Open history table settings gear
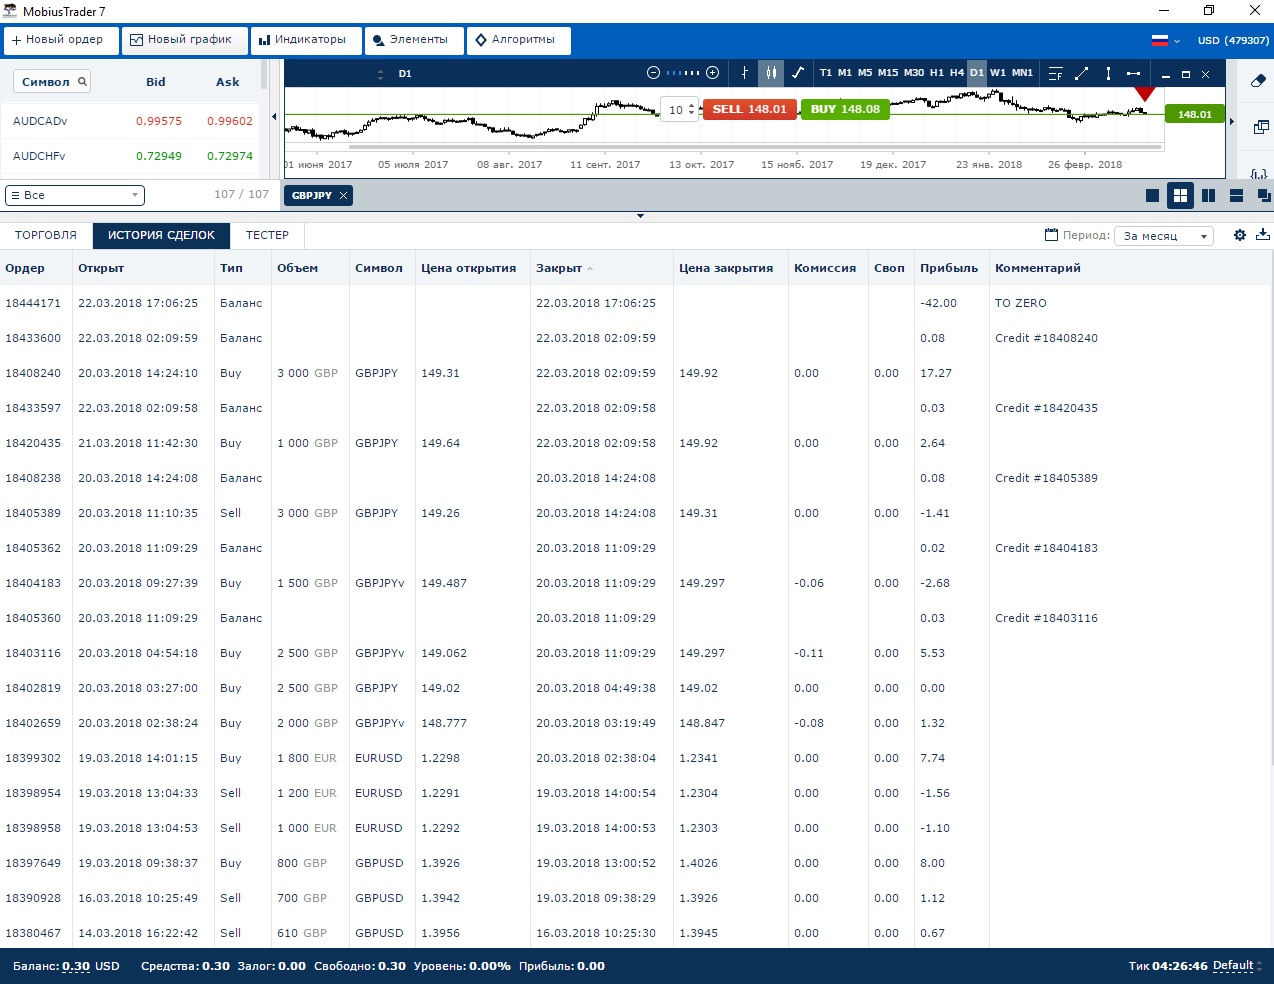 1240,235
